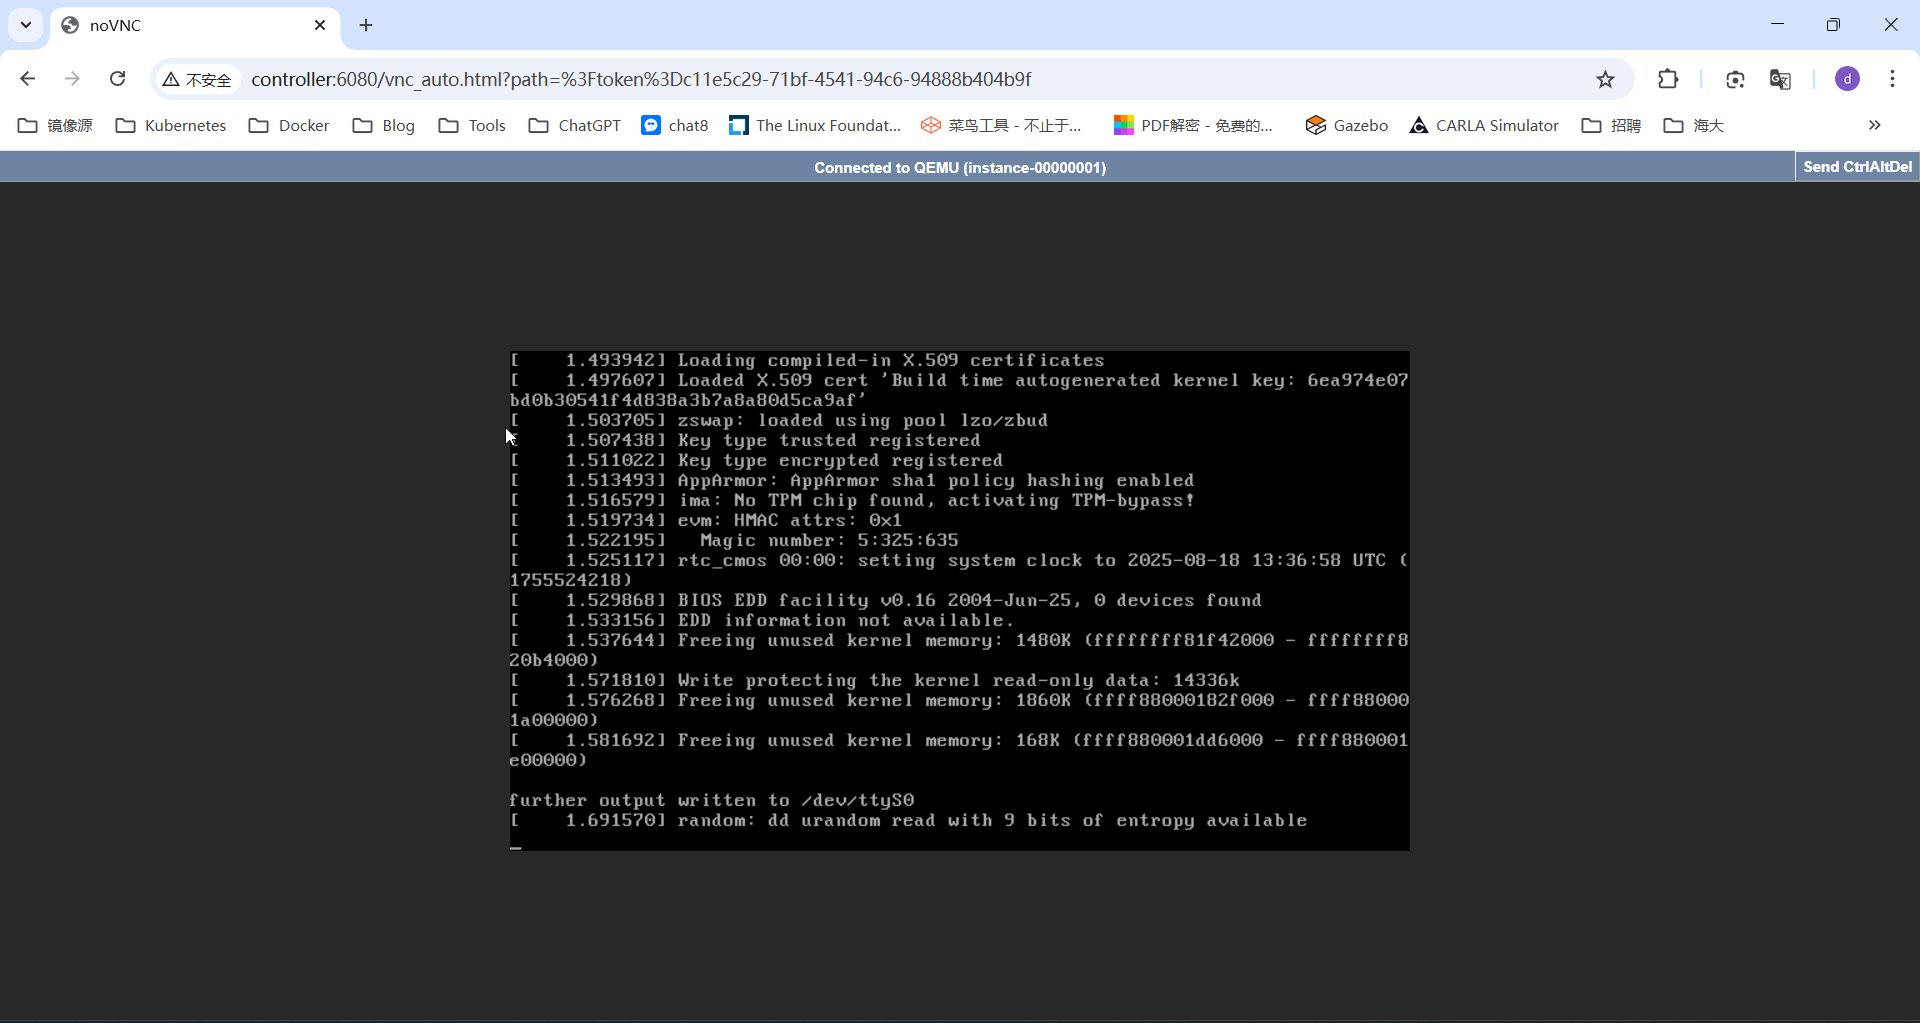Click the 'Magic number: 5:325:635' line
This screenshot has width=1920, height=1023.
tap(734, 540)
